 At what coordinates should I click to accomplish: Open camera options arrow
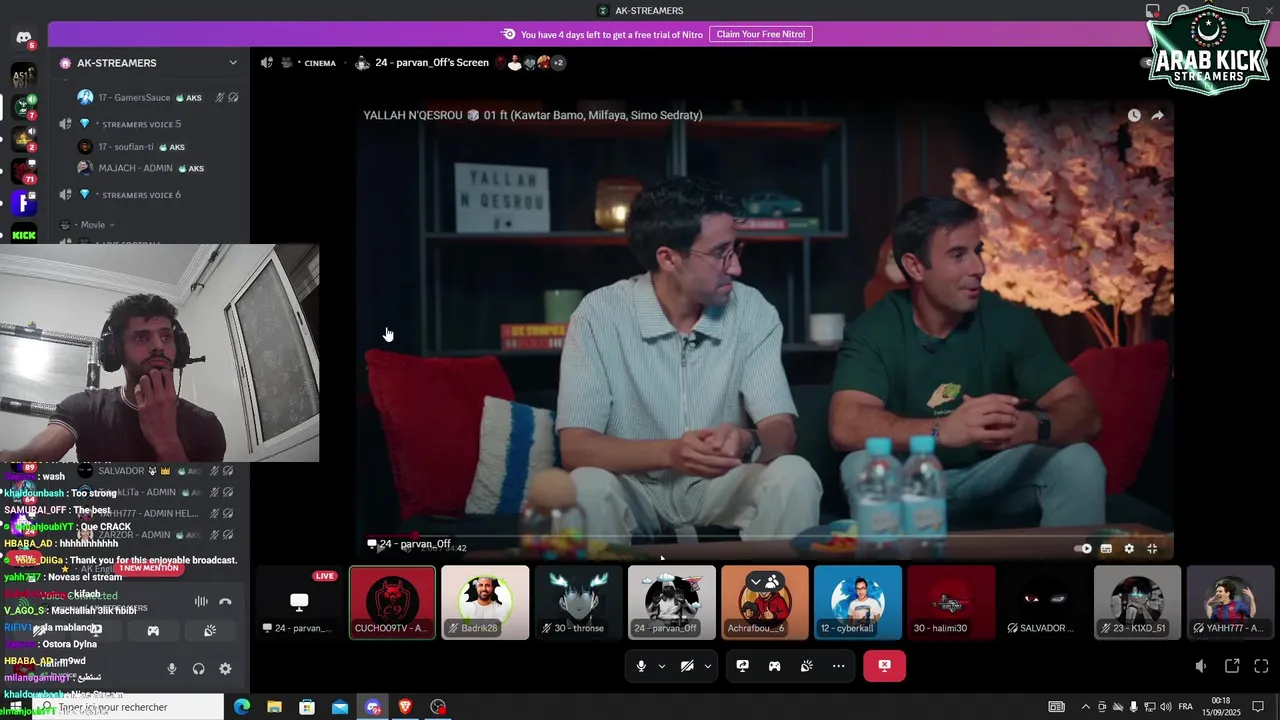(x=707, y=666)
